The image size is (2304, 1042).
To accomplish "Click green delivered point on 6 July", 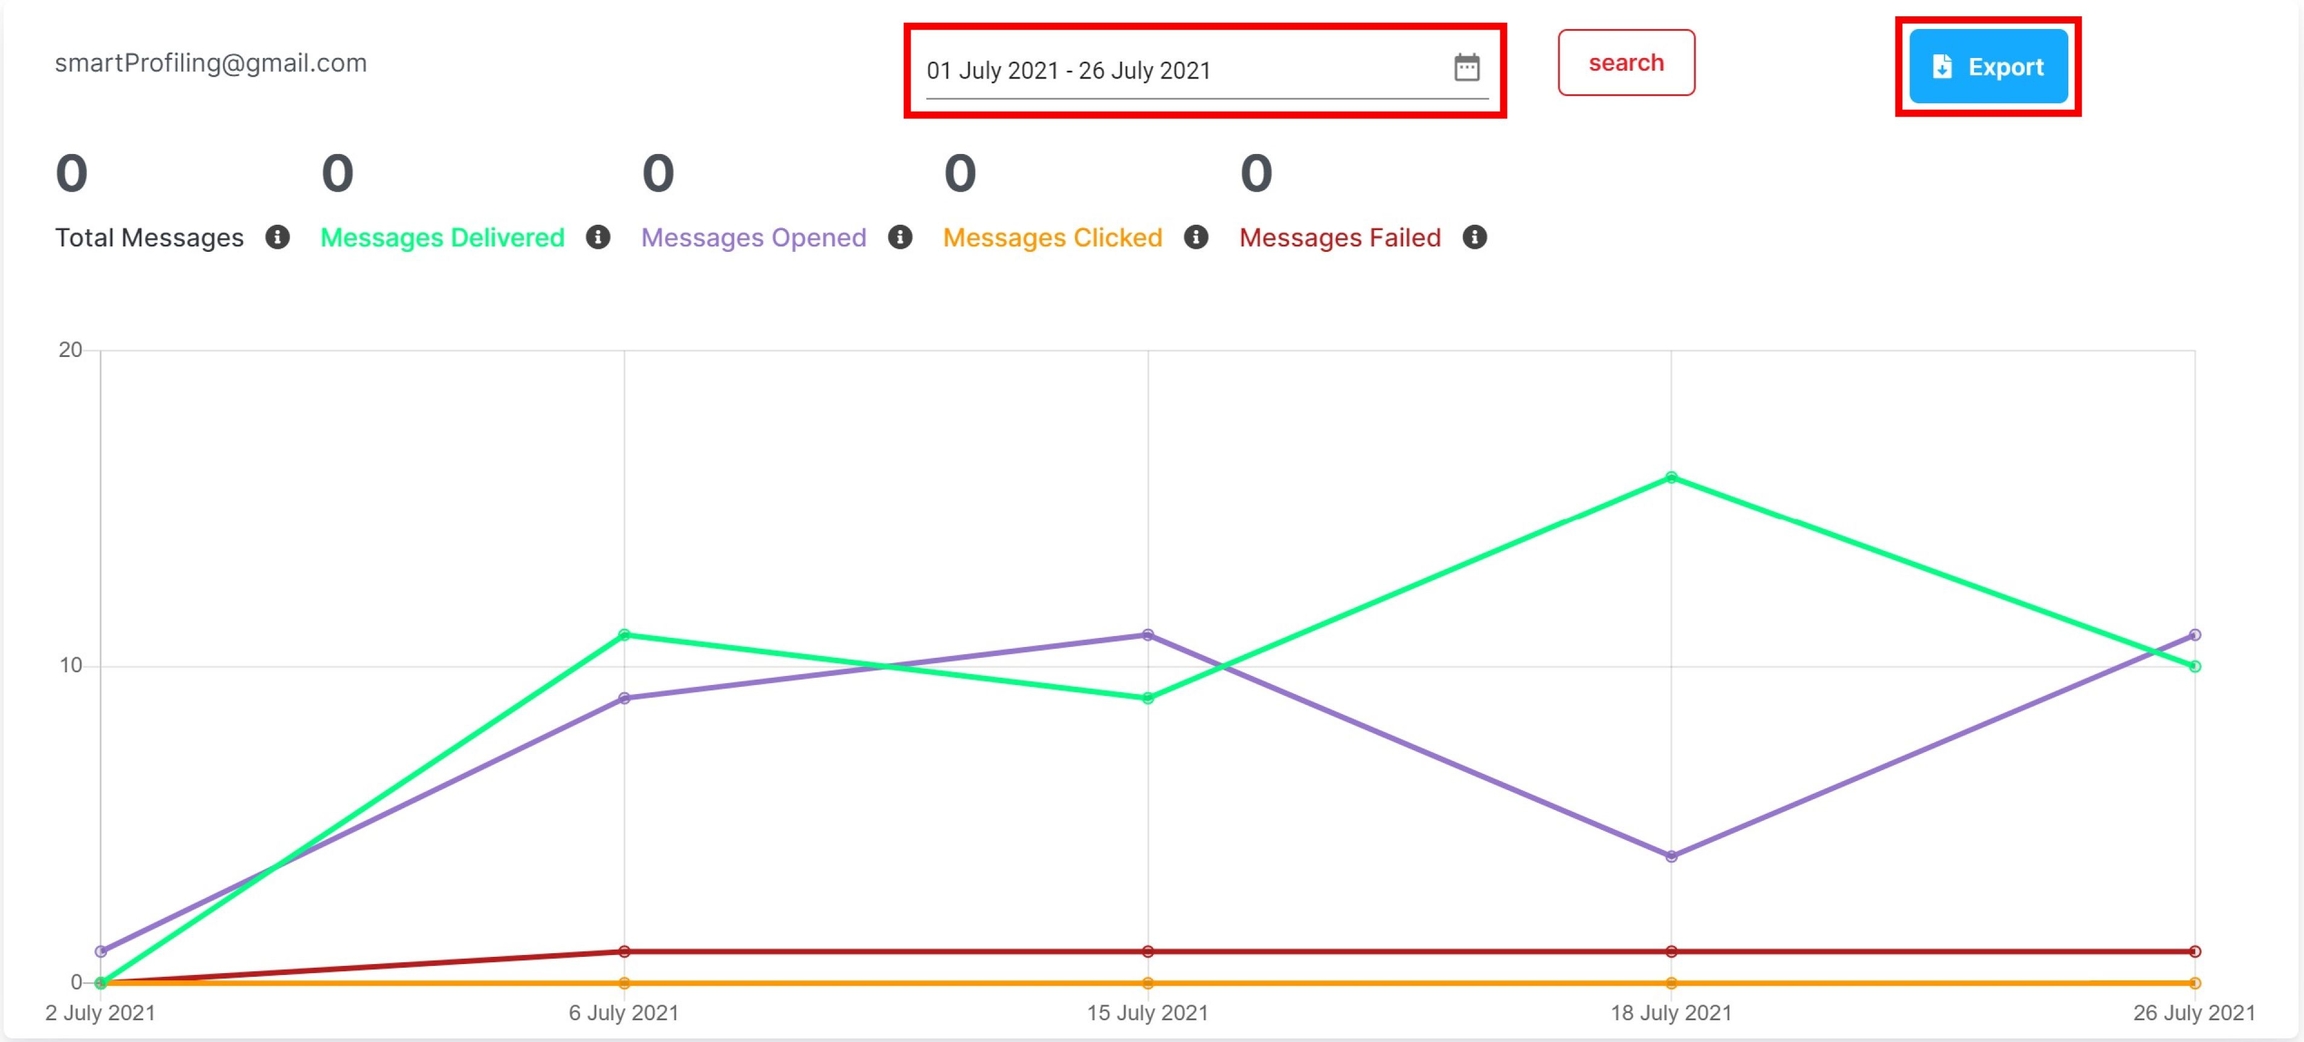I will [x=624, y=635].
